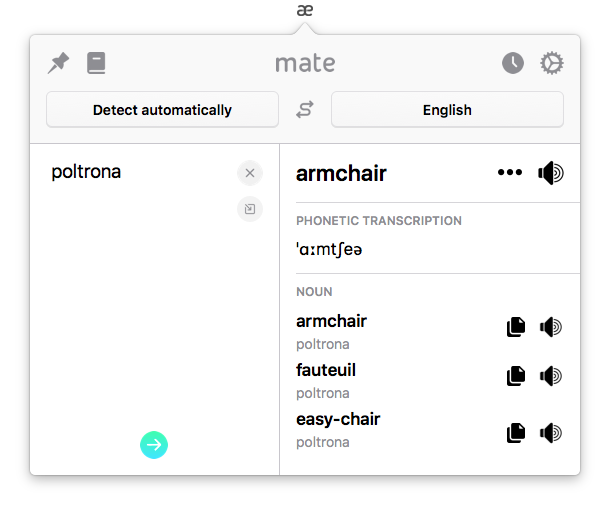The height and width of the screenshot is (509, 610).
Task: Open the phrasebook book icon
Action: coord(96,64)
